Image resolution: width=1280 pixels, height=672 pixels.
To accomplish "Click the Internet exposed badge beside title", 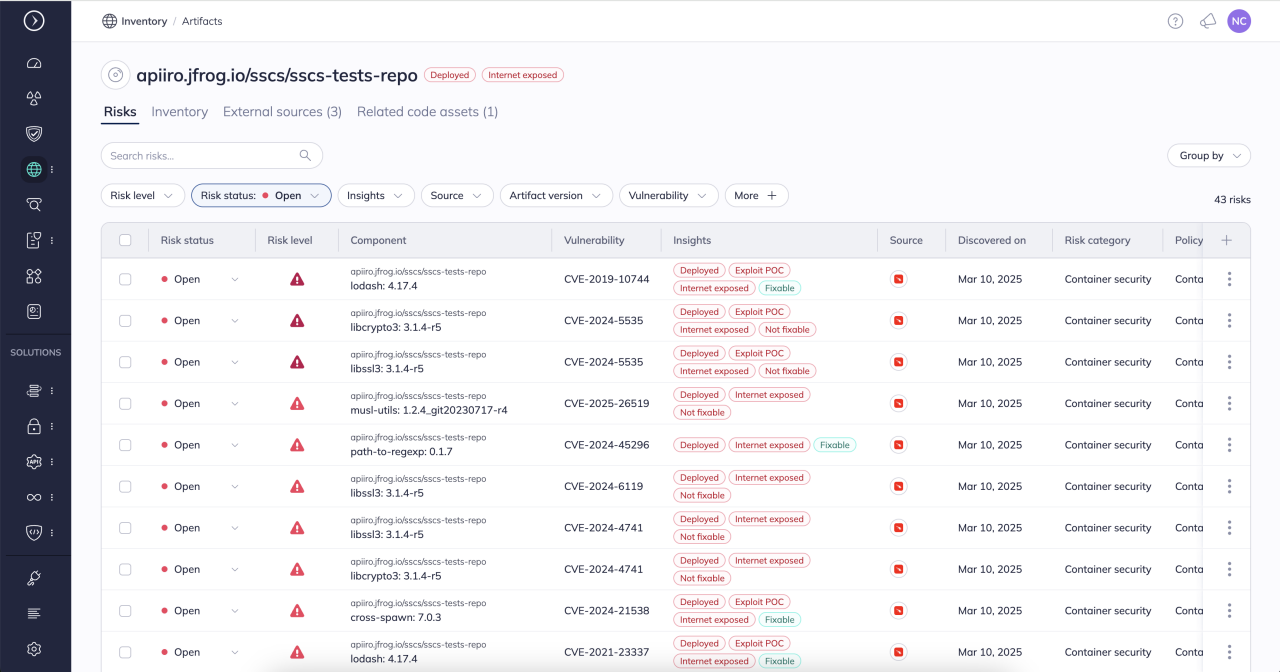I will pos(523,75).
